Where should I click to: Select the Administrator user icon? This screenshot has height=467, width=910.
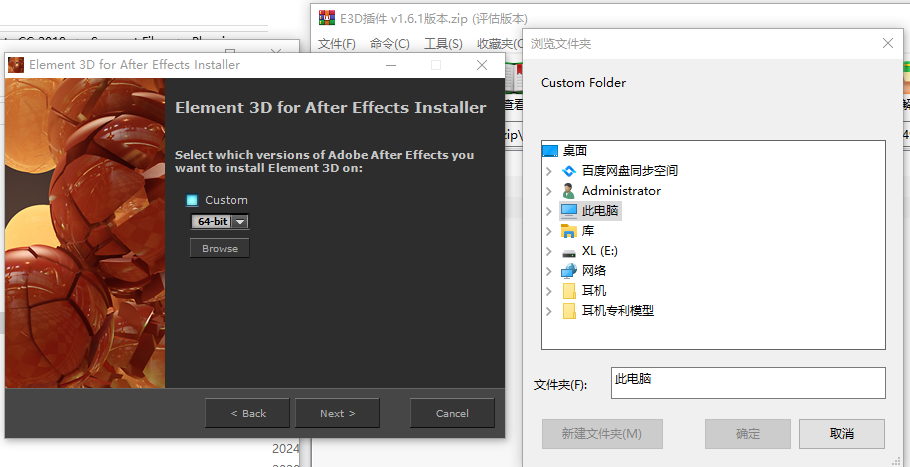click(x=569, y=191)
